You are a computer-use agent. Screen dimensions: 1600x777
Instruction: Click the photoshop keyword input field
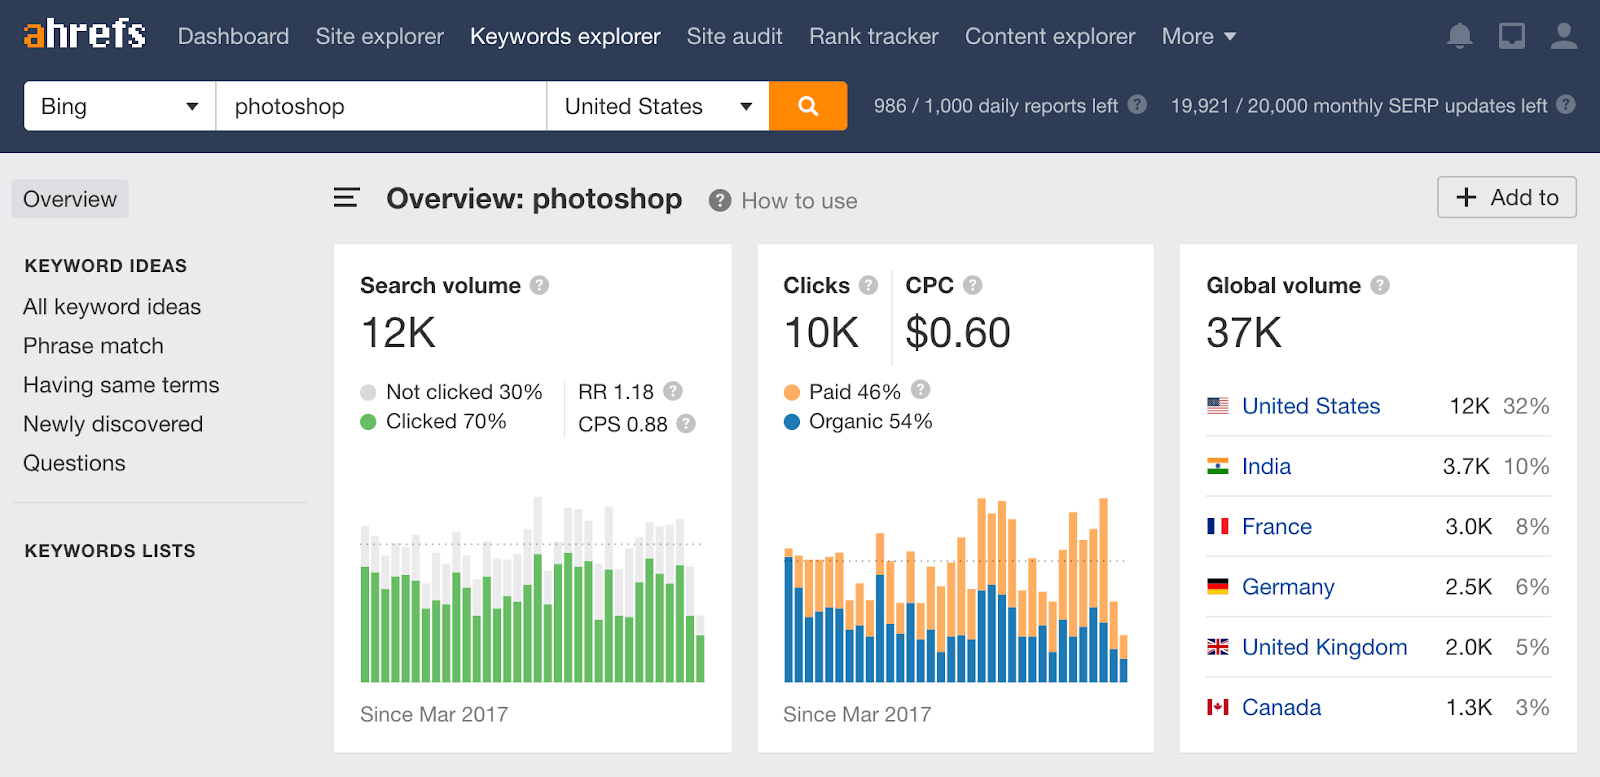pyautogui.click(x=381, y=106)
